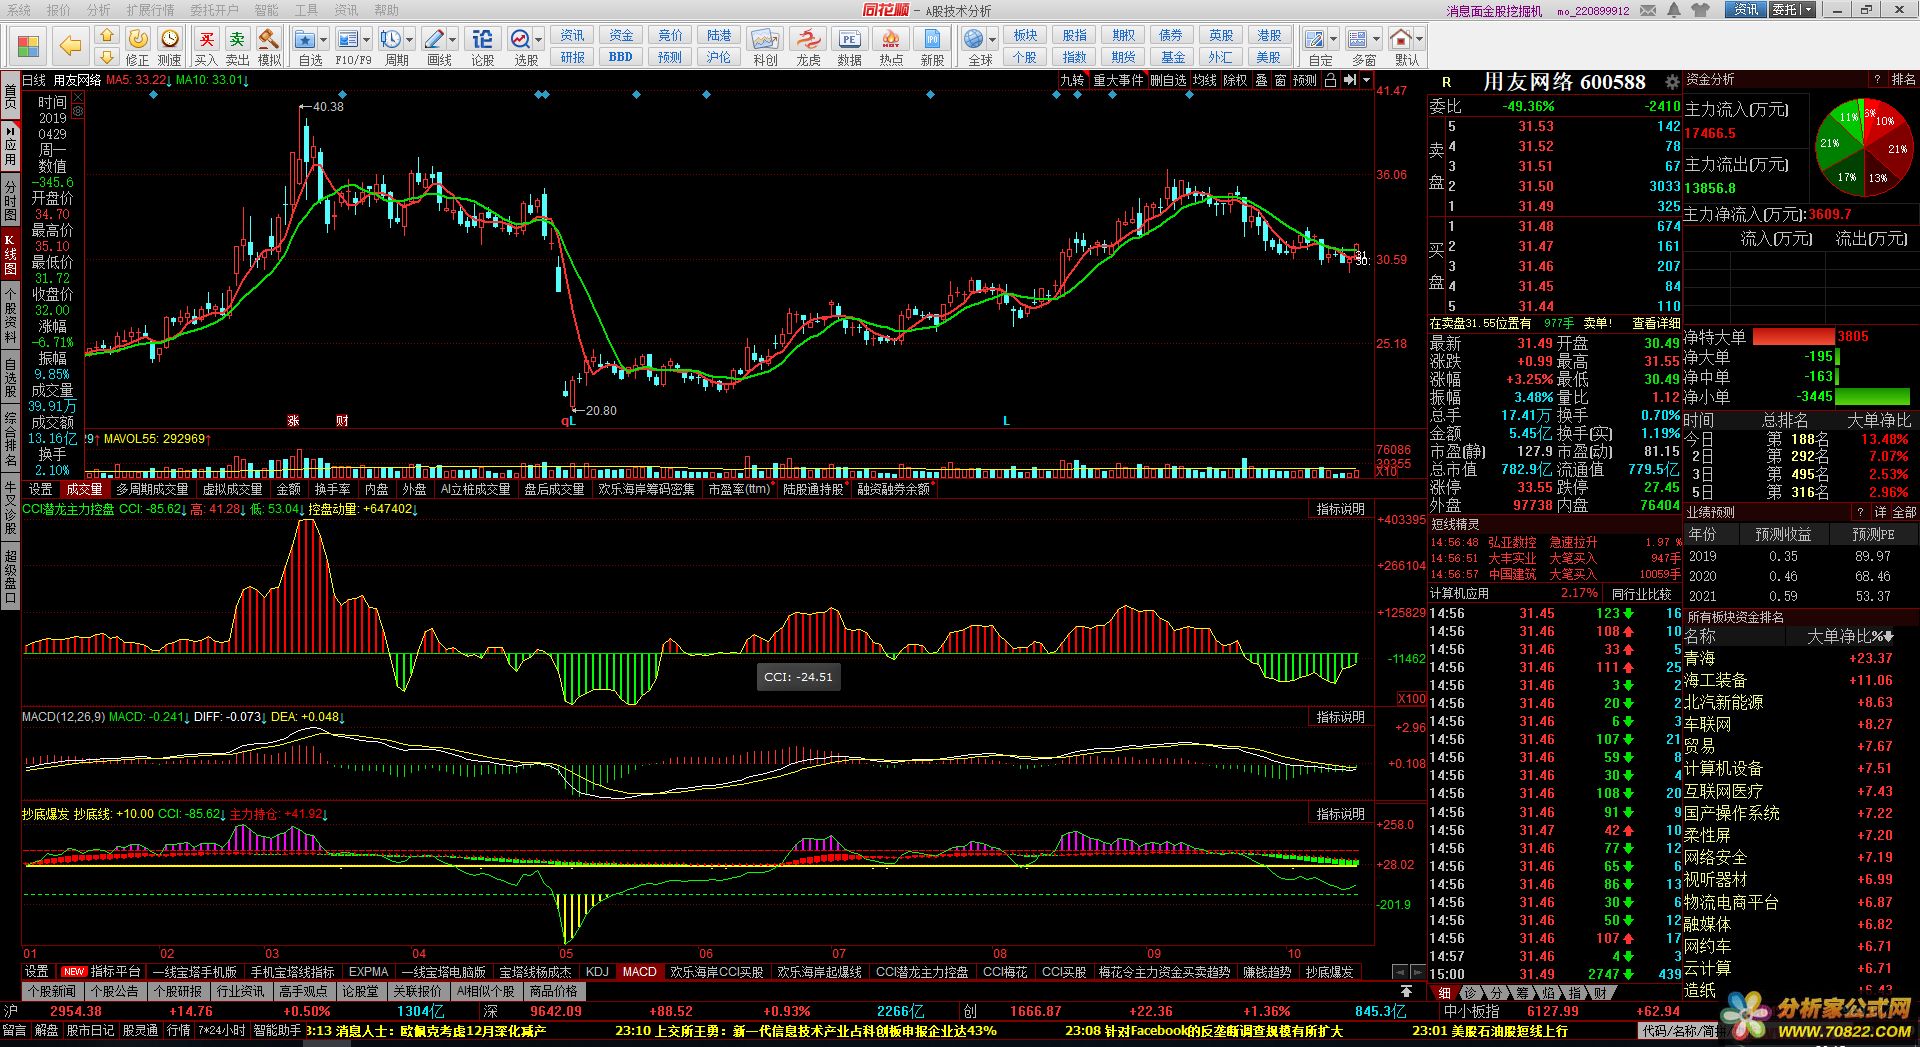The width and height of the screenshot is (1920, 1047).
Task: Toggle 叠 overlay mode on chart
Action: (x=1261, y=80)
